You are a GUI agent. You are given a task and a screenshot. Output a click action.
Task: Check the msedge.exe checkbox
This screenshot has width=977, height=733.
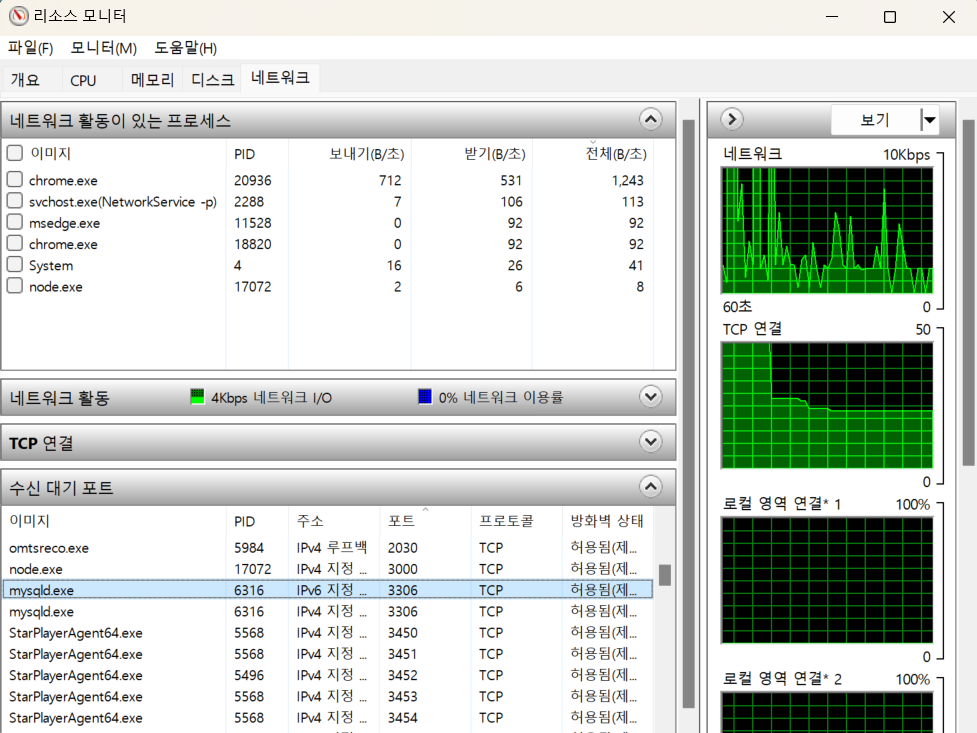coord(15,222)
